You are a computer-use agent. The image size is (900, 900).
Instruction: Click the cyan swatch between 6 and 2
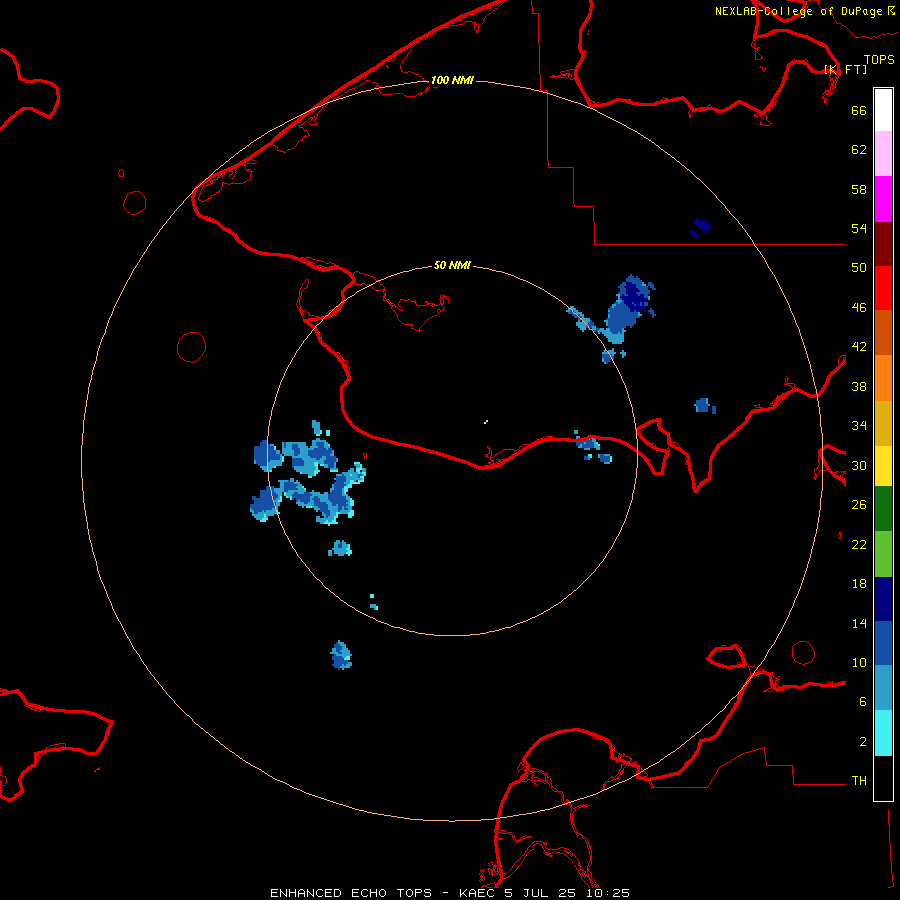coord(883,733)
